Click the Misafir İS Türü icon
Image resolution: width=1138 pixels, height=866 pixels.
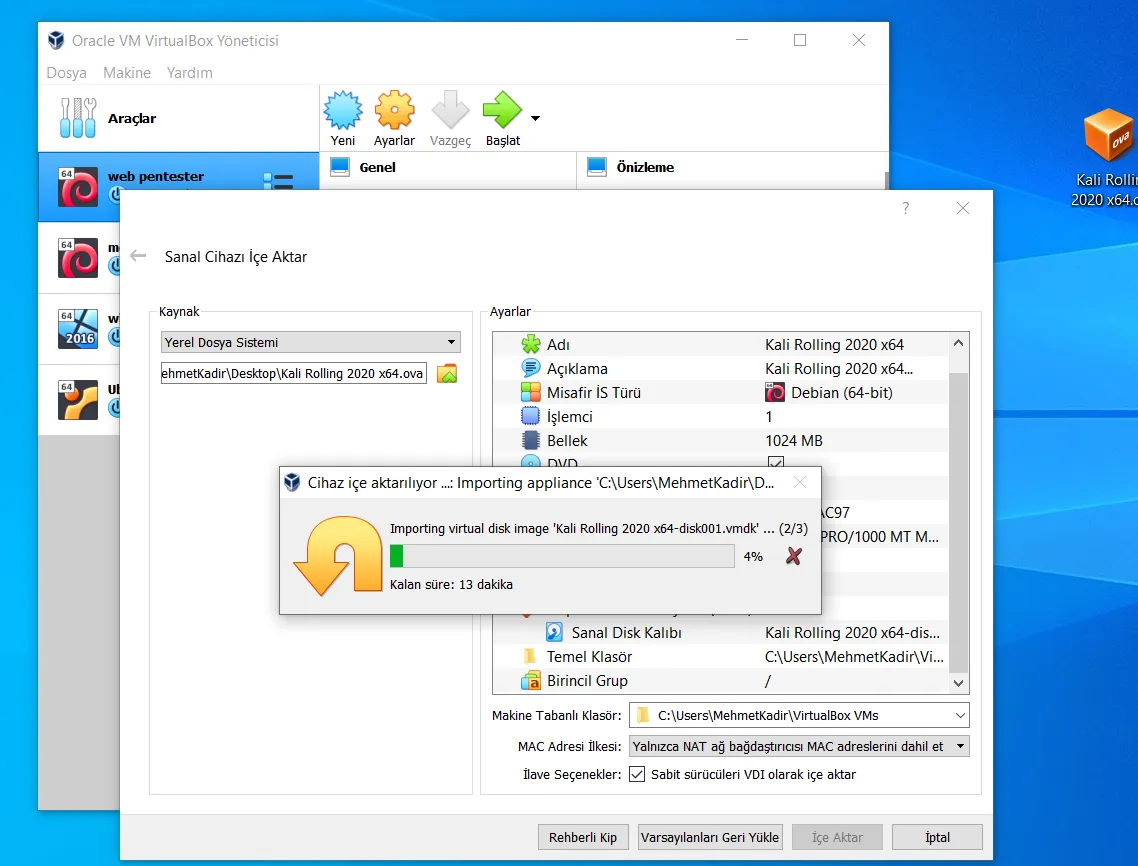531,392
